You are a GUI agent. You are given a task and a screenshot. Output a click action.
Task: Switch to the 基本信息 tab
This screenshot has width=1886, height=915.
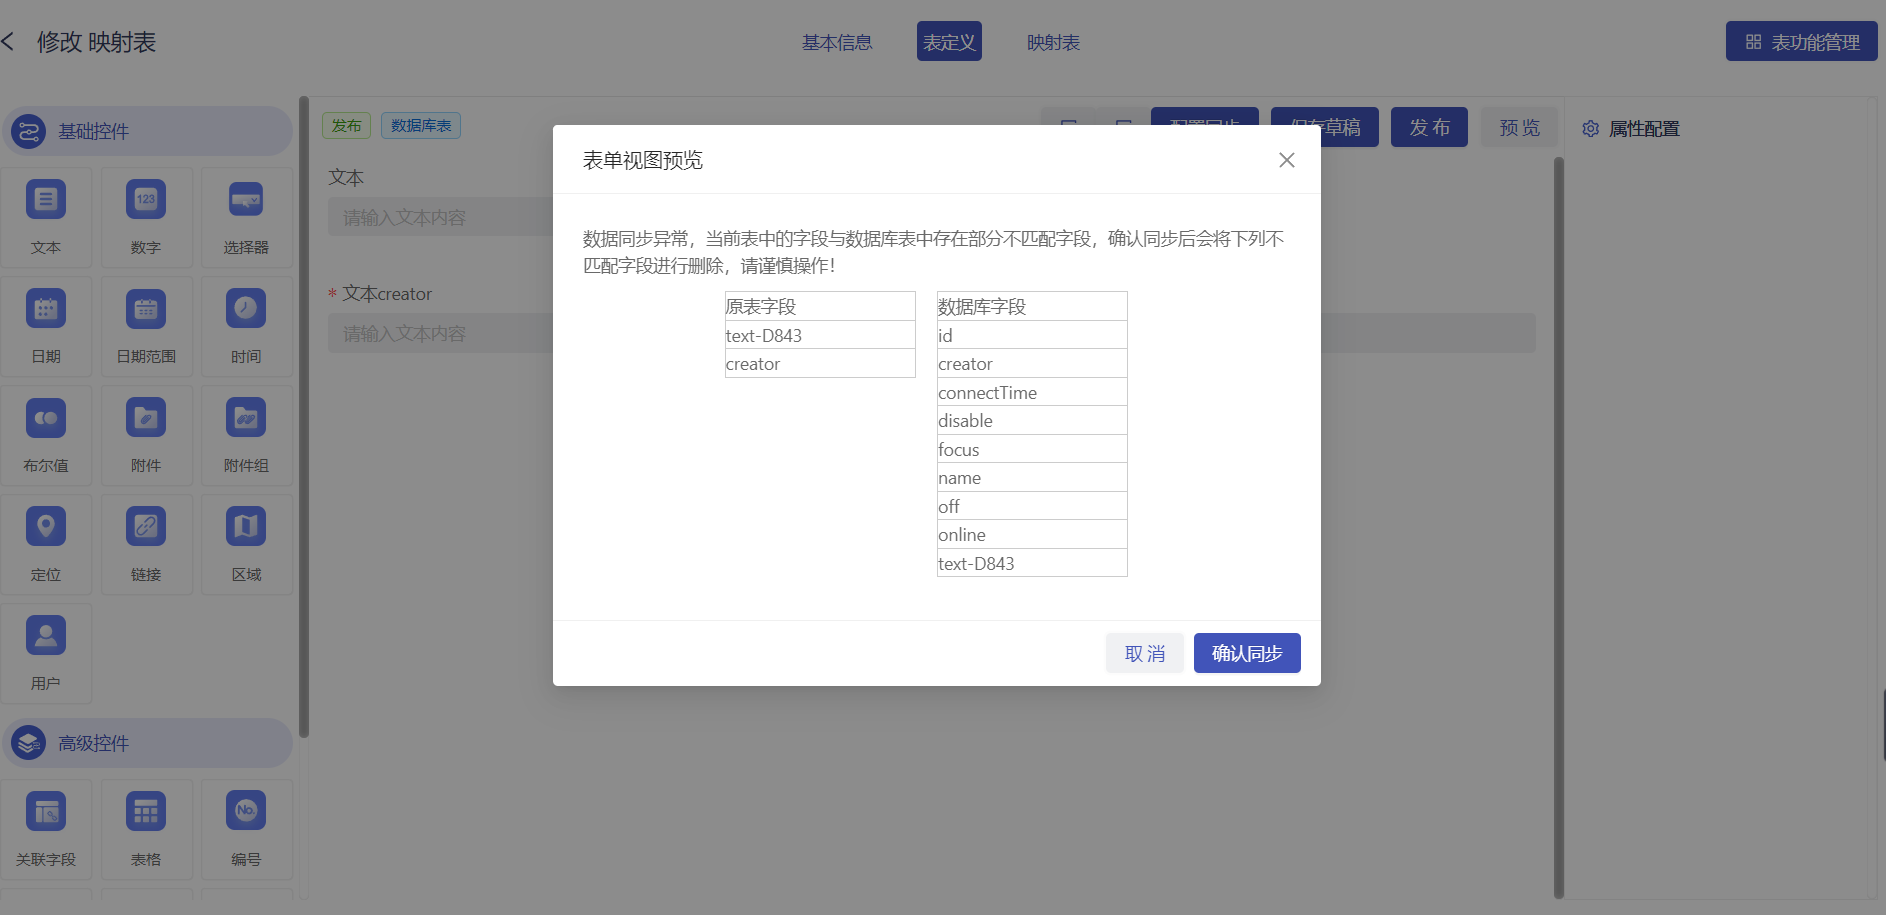[x=837, y=42]
